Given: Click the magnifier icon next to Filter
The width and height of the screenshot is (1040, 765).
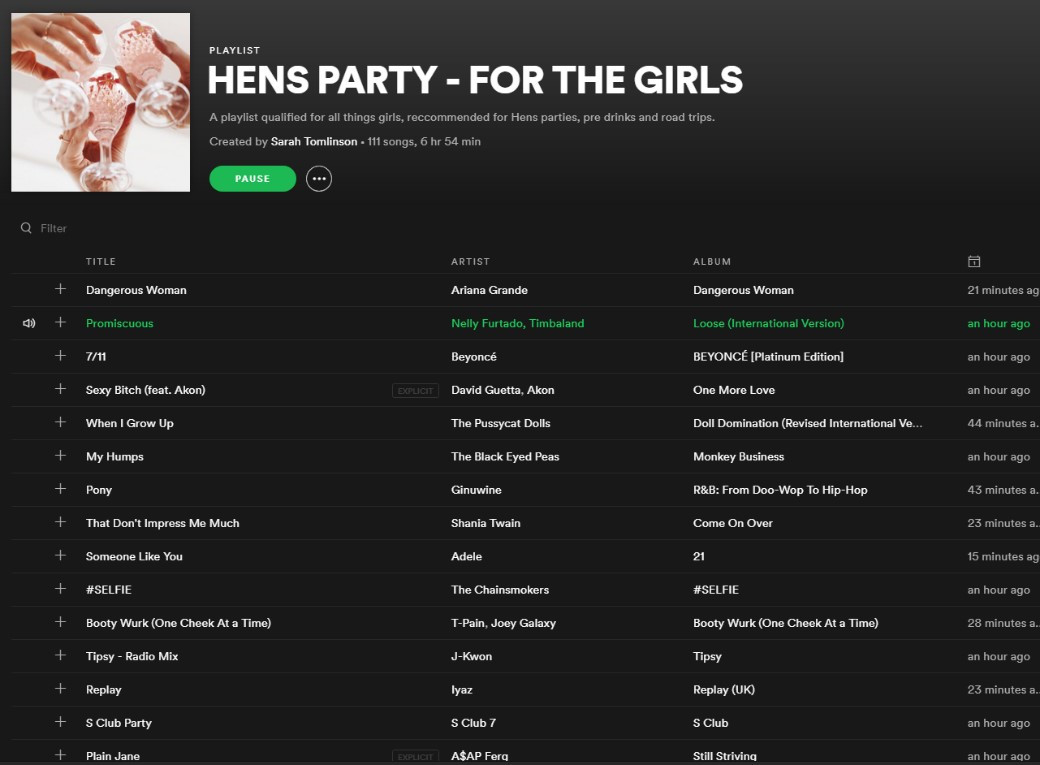Looking at the screenshot, I should pos(26,228).
